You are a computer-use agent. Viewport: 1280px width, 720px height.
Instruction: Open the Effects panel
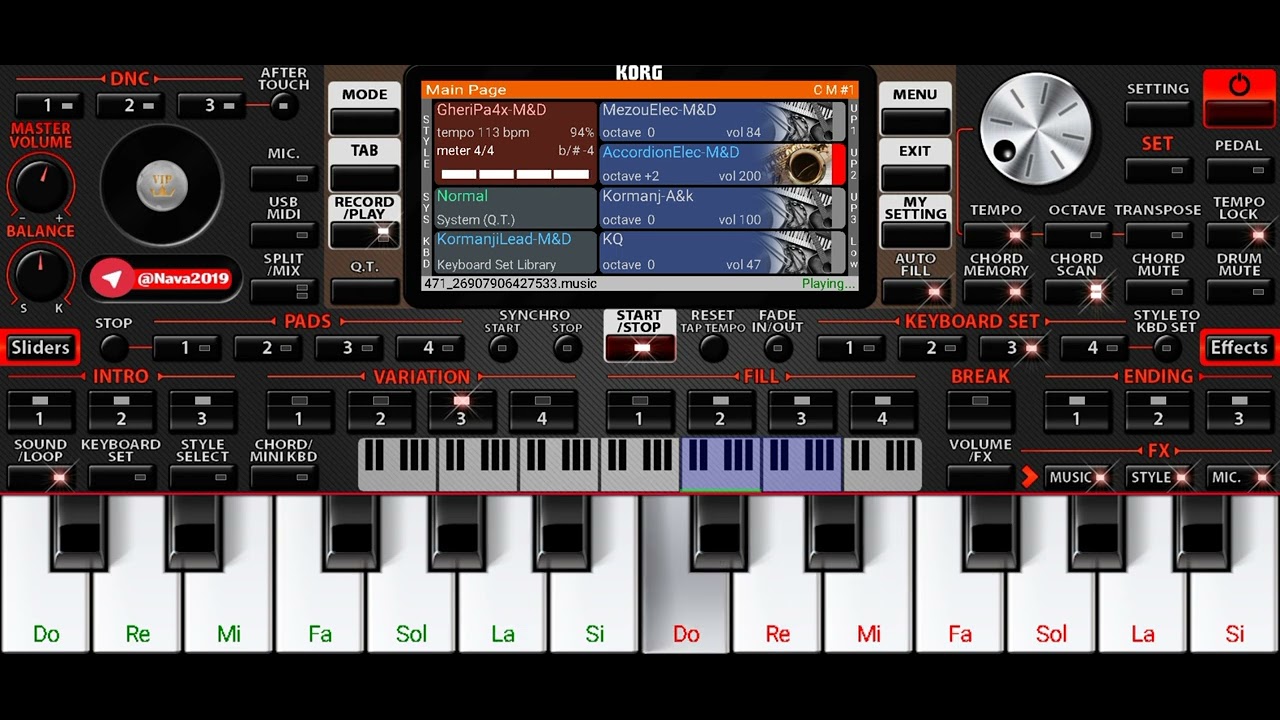pyautogui.click(x=1239, y=348)
